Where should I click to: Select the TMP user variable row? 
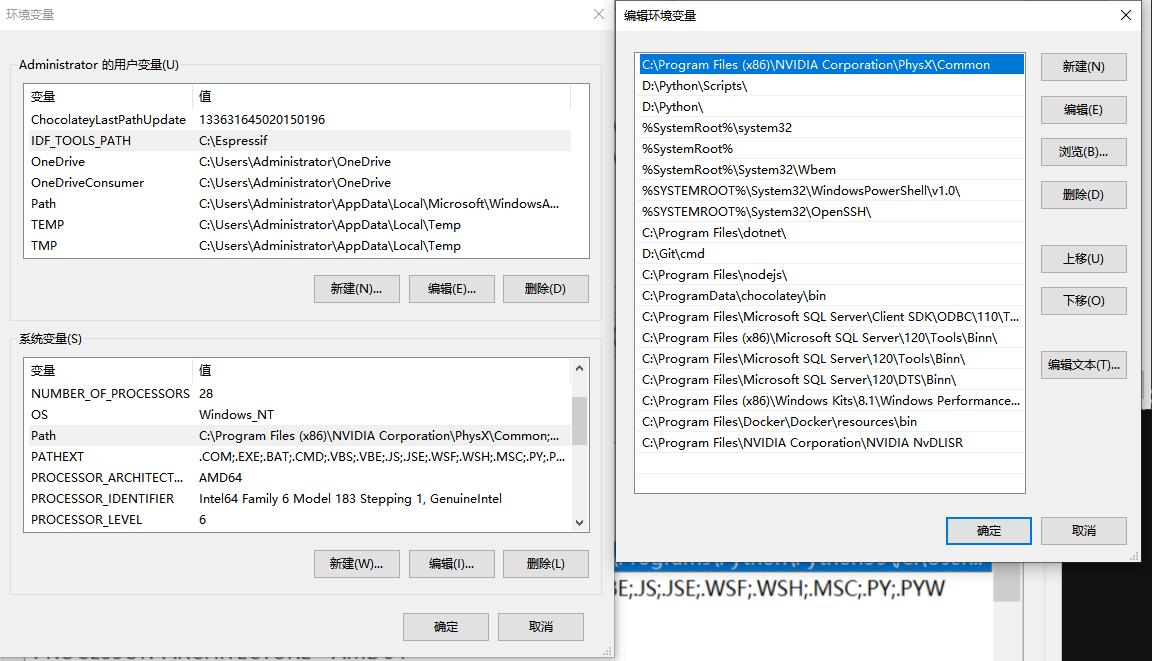click(x=298, y=245)
